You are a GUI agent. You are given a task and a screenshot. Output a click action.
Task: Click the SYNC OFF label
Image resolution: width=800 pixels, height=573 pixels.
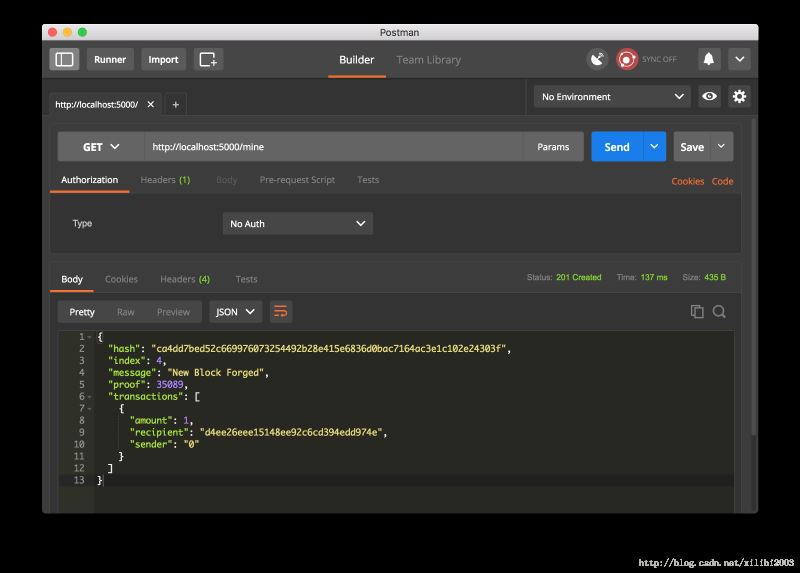coord(659,59)
